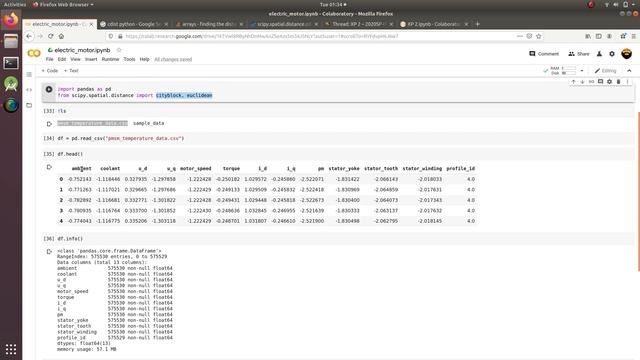Add a new Code cell

[x=50, y=71]
